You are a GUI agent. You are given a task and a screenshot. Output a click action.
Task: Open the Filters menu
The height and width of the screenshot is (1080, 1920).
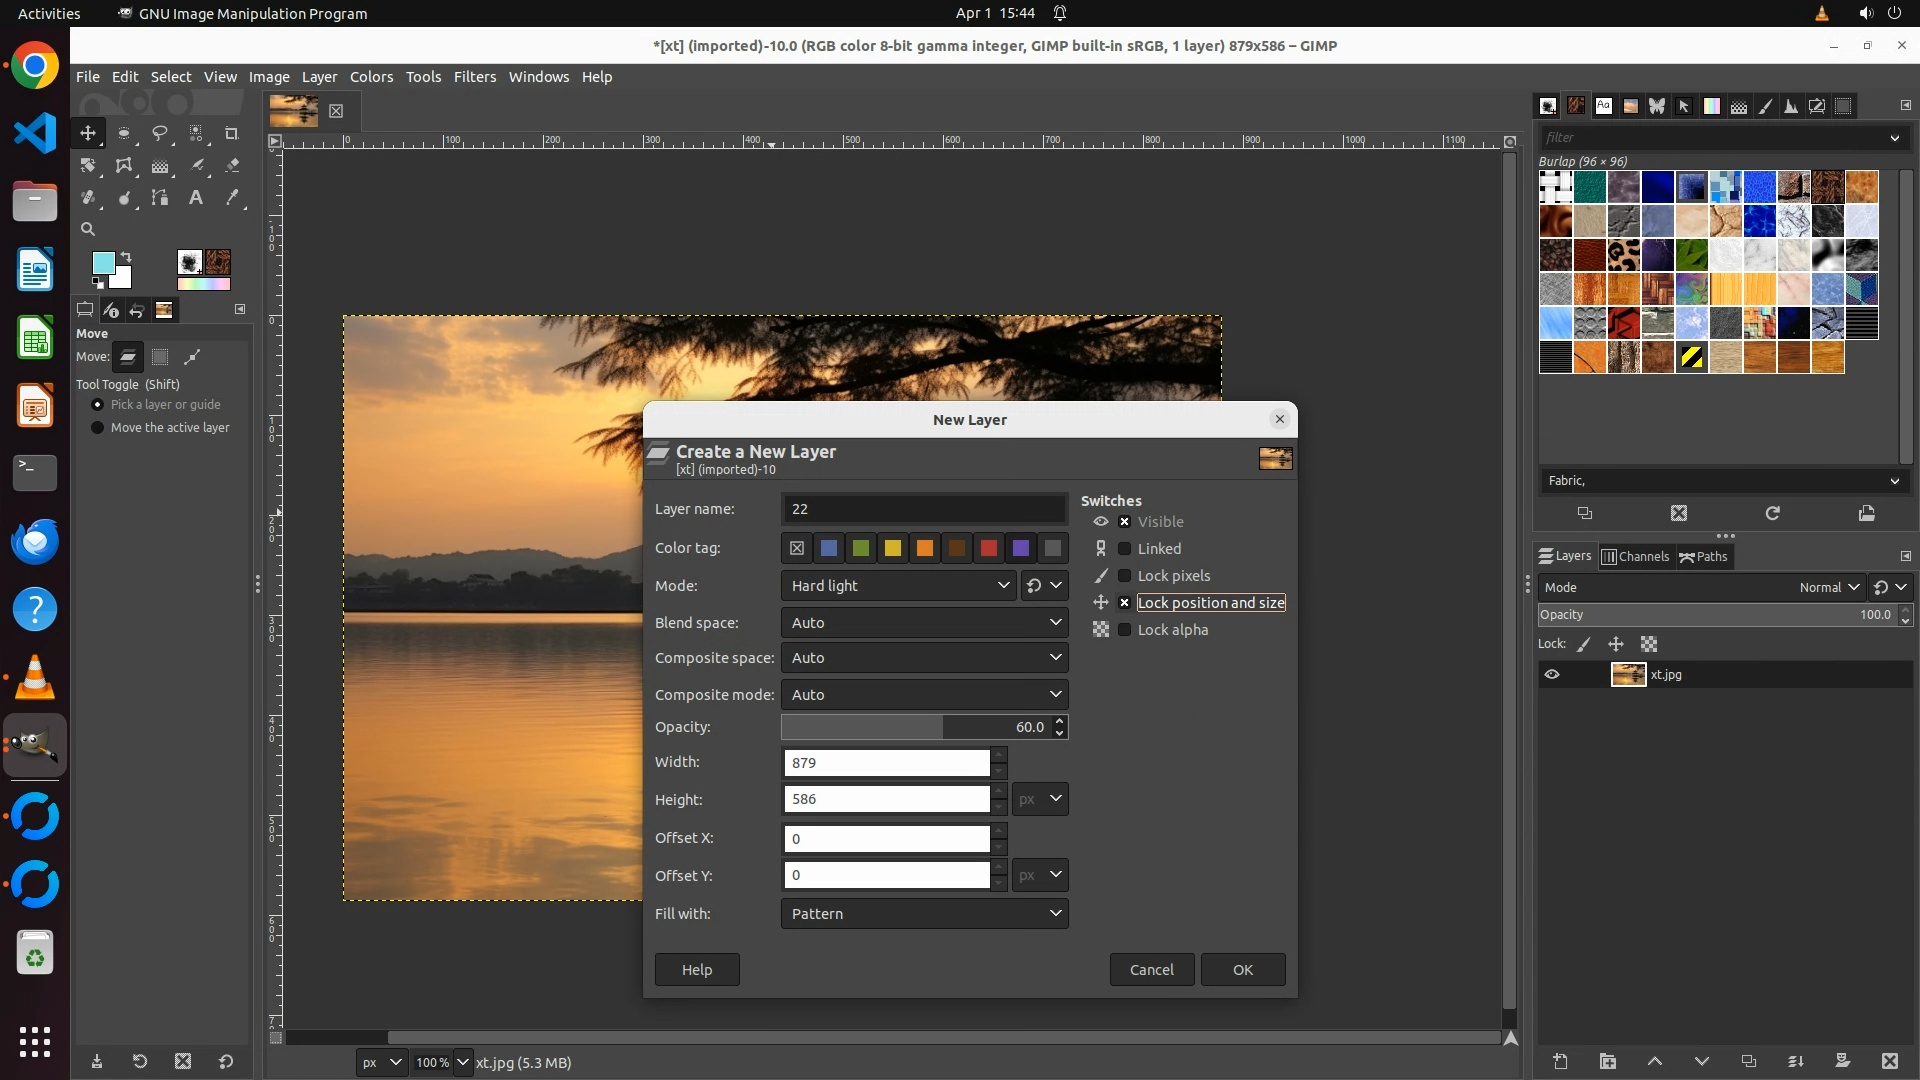pos(474,77)
